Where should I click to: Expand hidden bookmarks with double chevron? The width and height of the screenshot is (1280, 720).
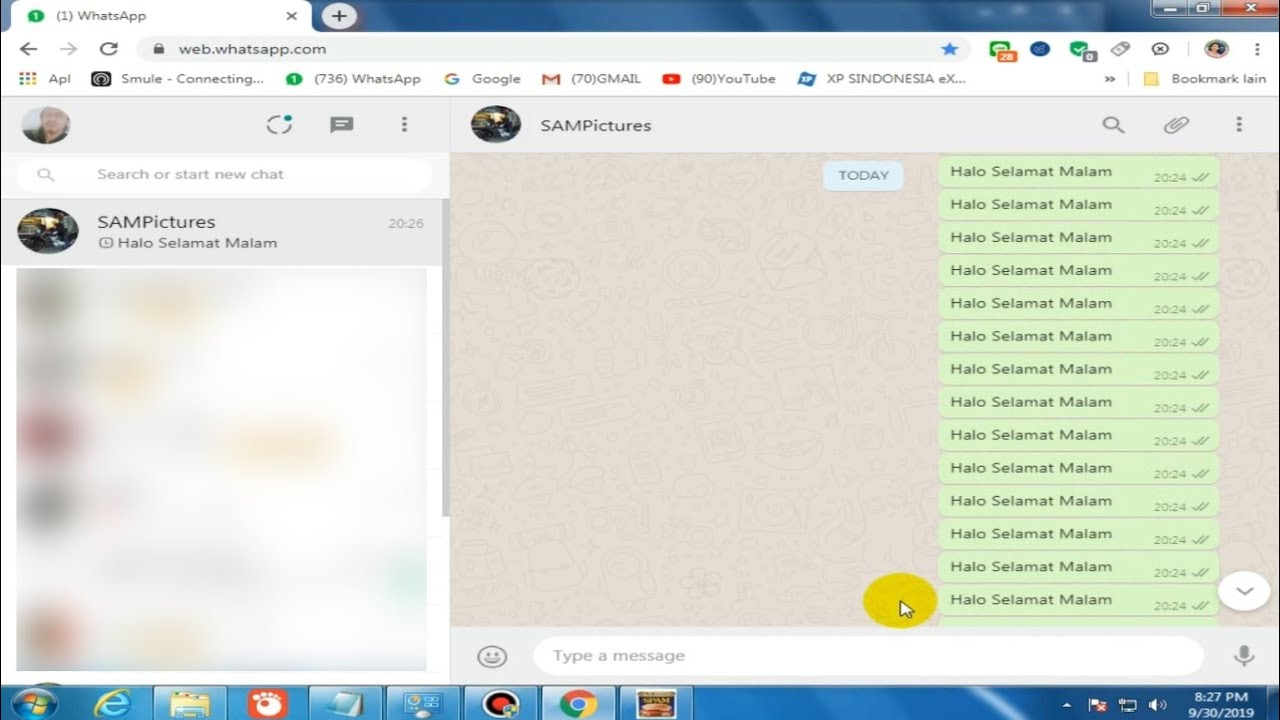coord(1109,79)
